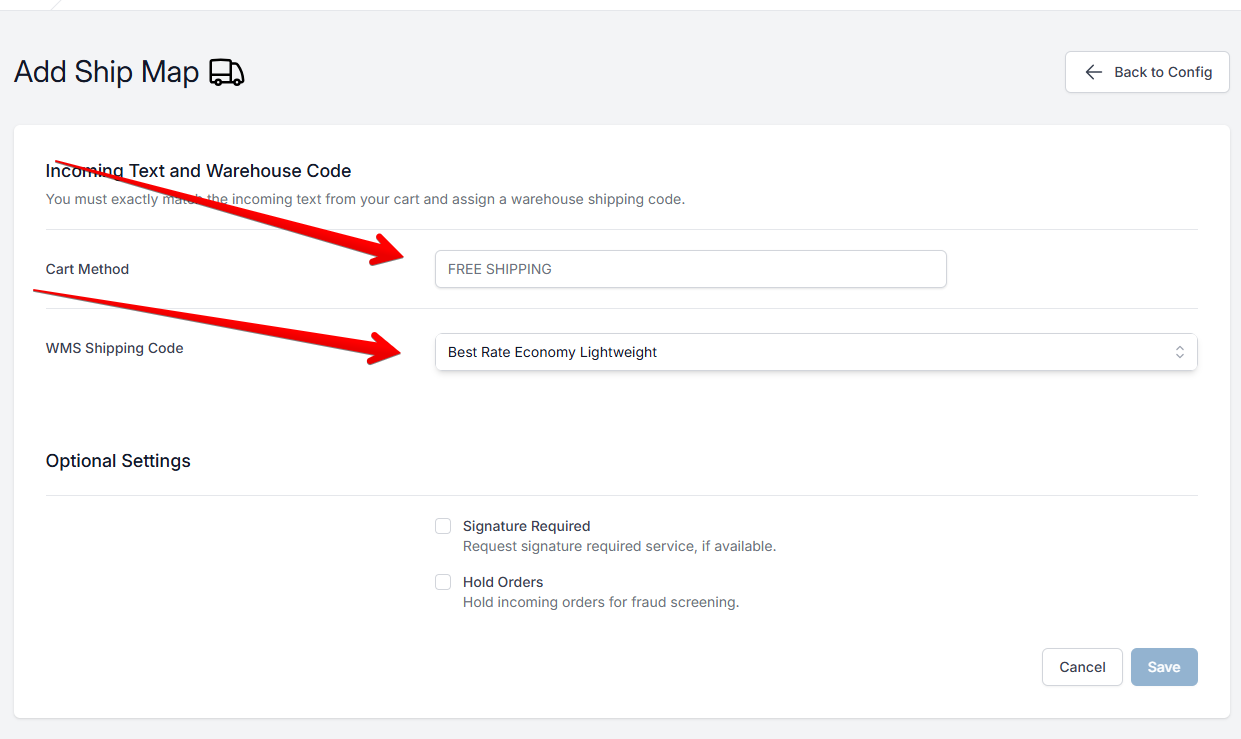1241x739 pixels.
Task: Click the signature service description text
Action: 619,546
